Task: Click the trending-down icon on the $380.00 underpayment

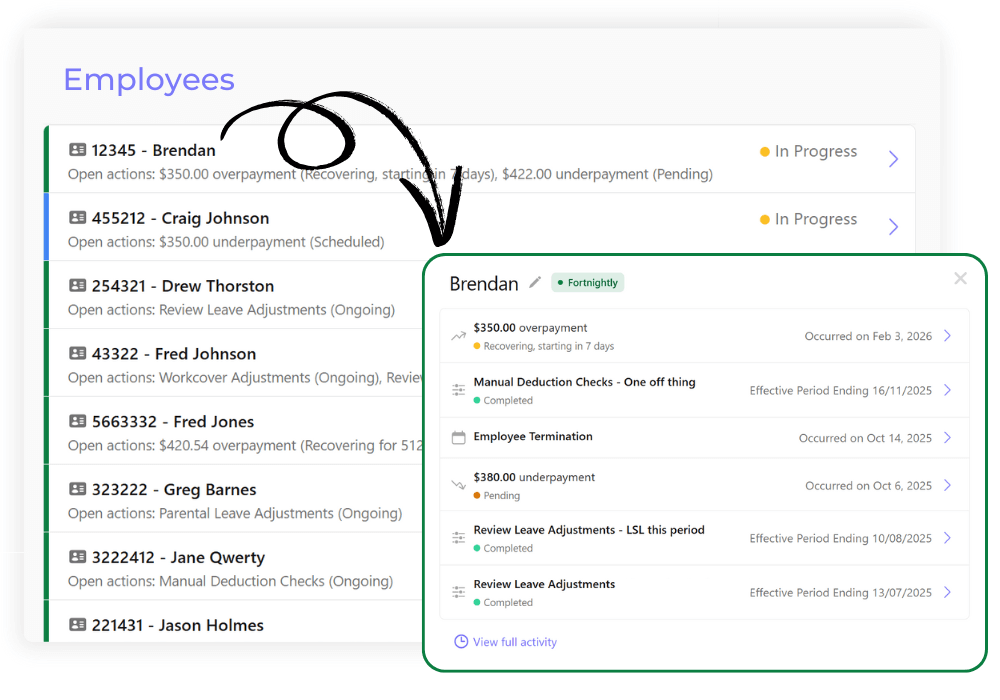Action: click(x=457, y=482)
